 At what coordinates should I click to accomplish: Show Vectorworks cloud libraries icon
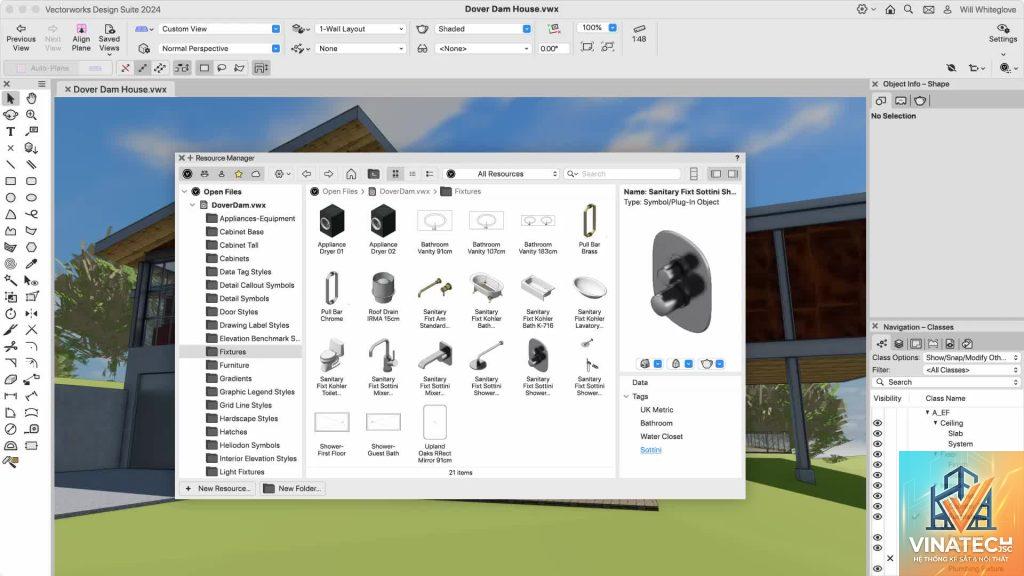(x=255, y=174)
